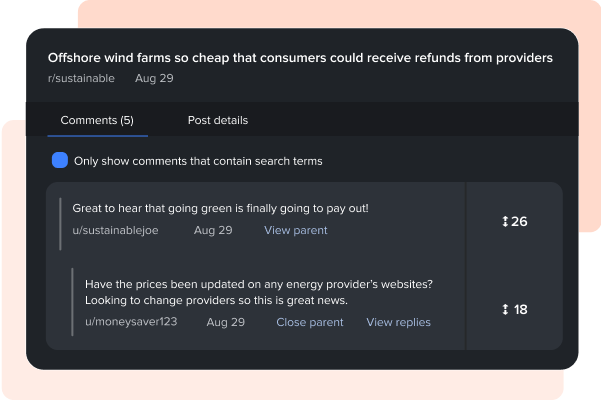Click the 'Only show comments' filter label
Image resolution: width=601 pixels, height=400 pixels.
click(198, 161)
